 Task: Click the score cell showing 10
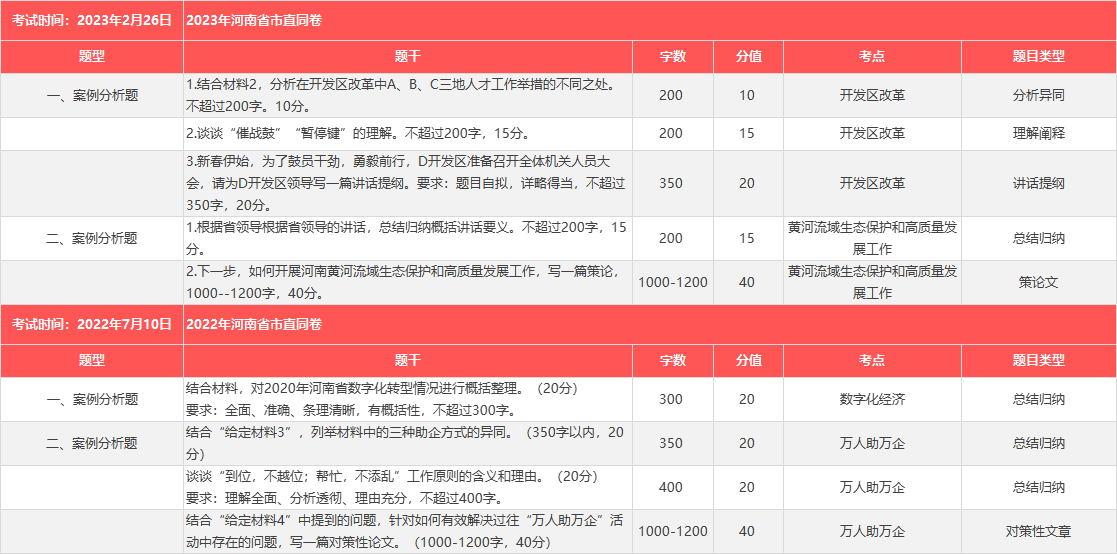(747, 96)
